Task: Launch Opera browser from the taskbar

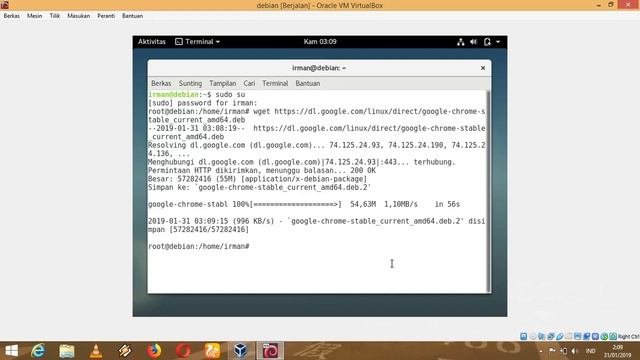Action: pos(183,351)
